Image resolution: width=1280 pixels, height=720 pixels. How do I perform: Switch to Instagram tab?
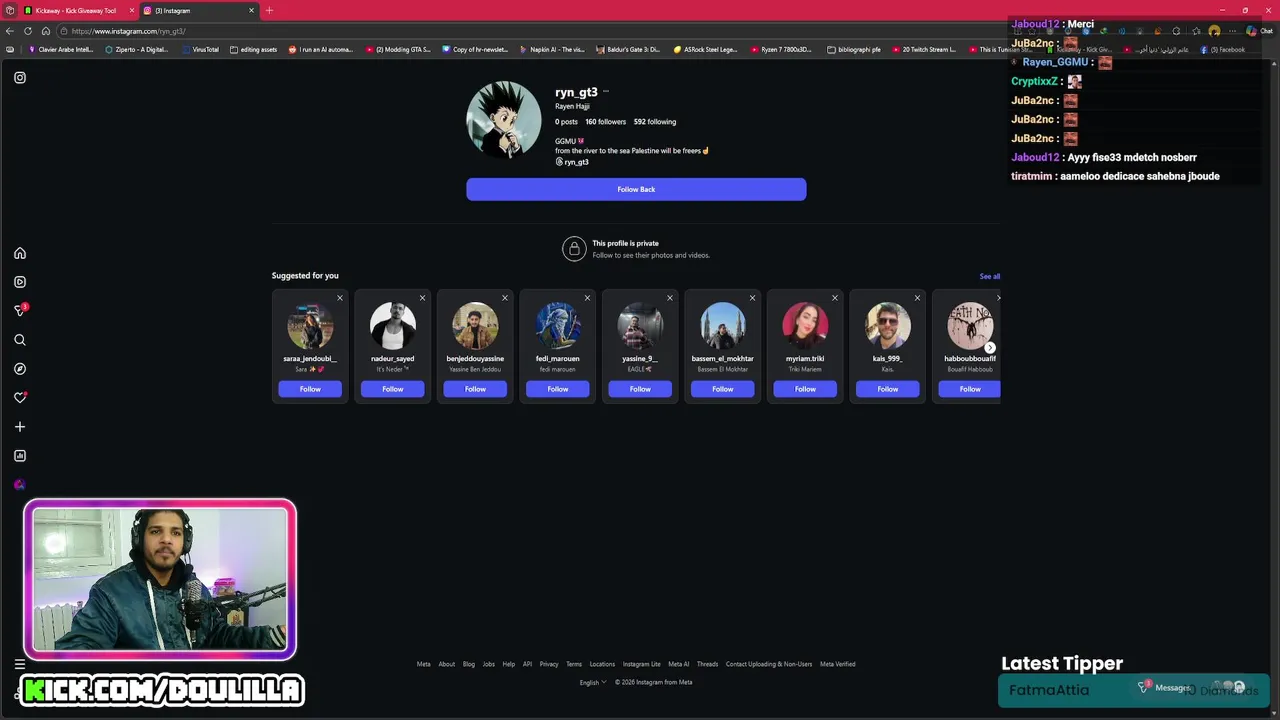[x=199, y=10]
